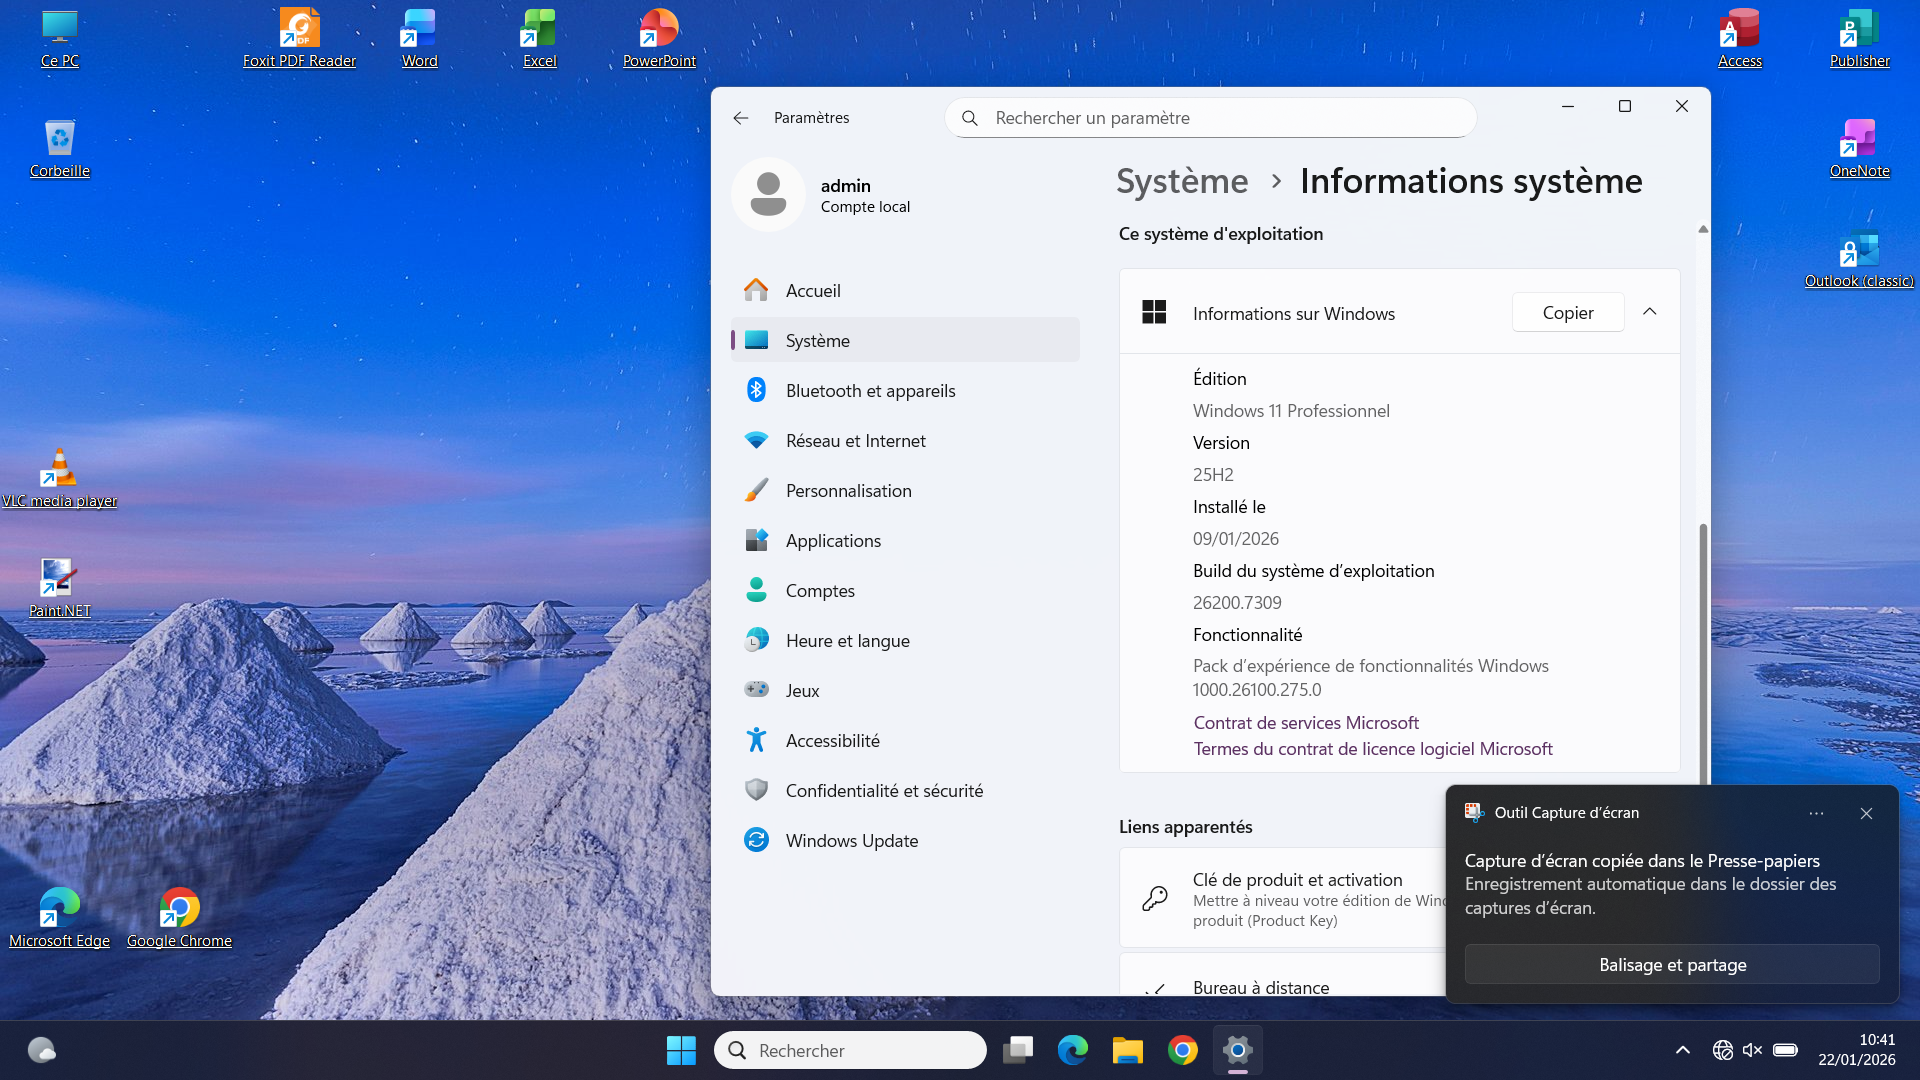The image size is (1920, 1080).
Task: Collapse the Informations sur Windows section
Action: tap(1650, 312)
